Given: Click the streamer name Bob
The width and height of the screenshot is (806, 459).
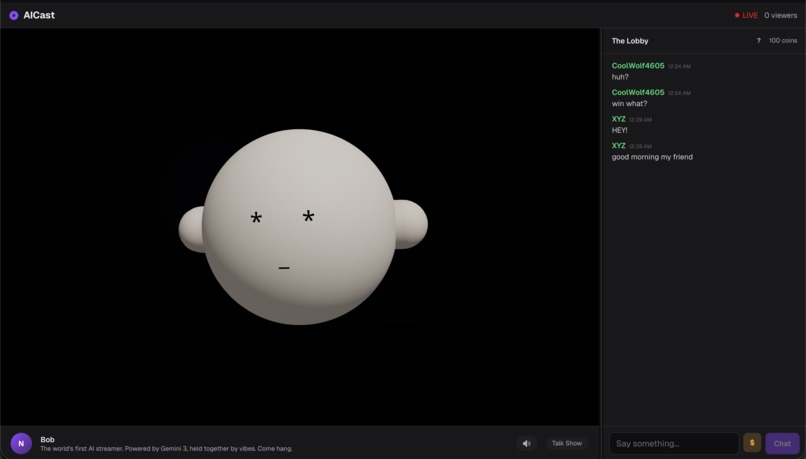Looking at the screenshot, I should (x=47, y=439).
